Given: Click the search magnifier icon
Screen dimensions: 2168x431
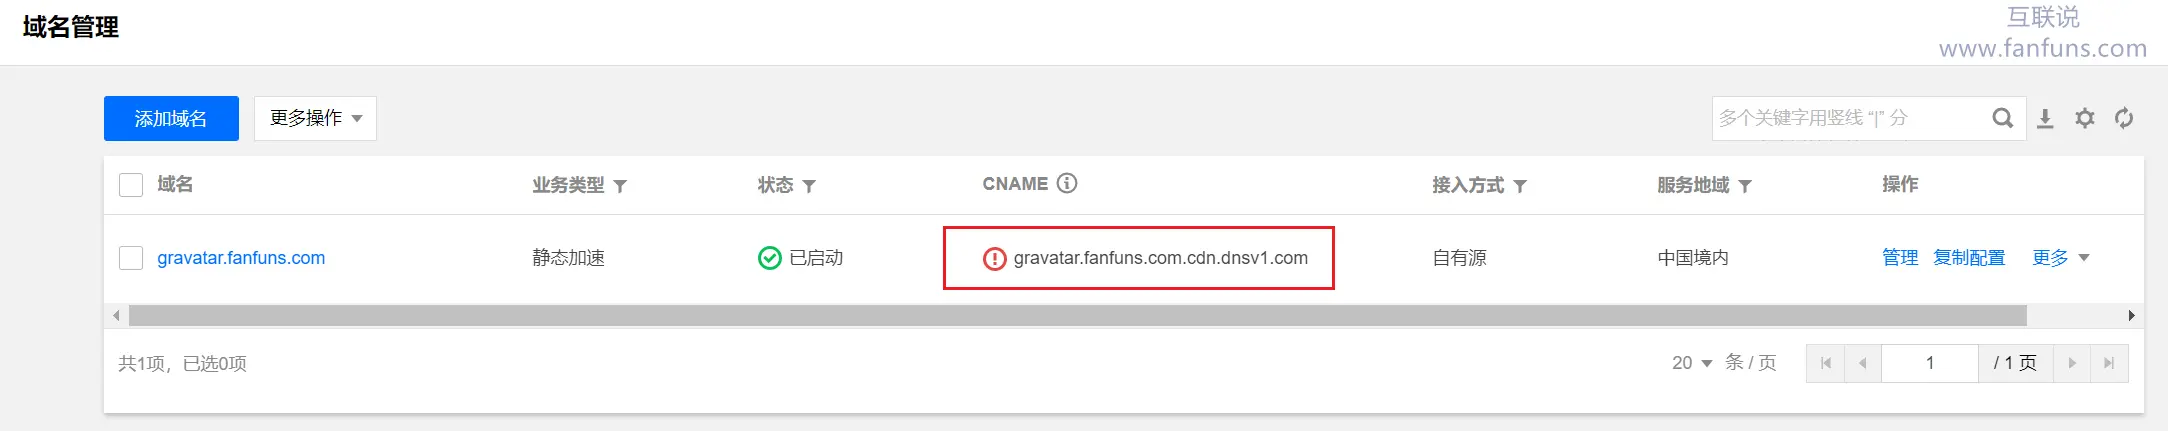Looking at the screenshot, I should click(x=2002, y=118).
